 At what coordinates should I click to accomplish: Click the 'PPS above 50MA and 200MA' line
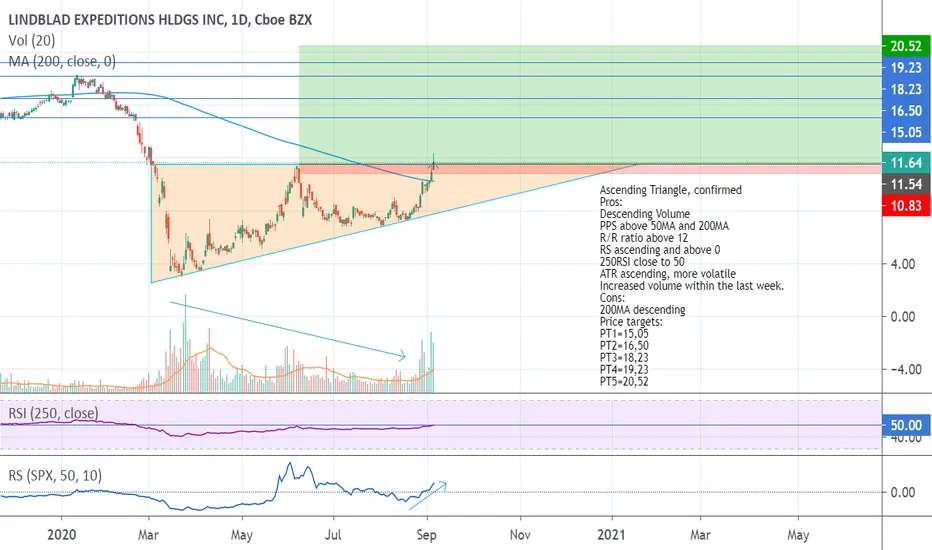[x=664, y=225]
